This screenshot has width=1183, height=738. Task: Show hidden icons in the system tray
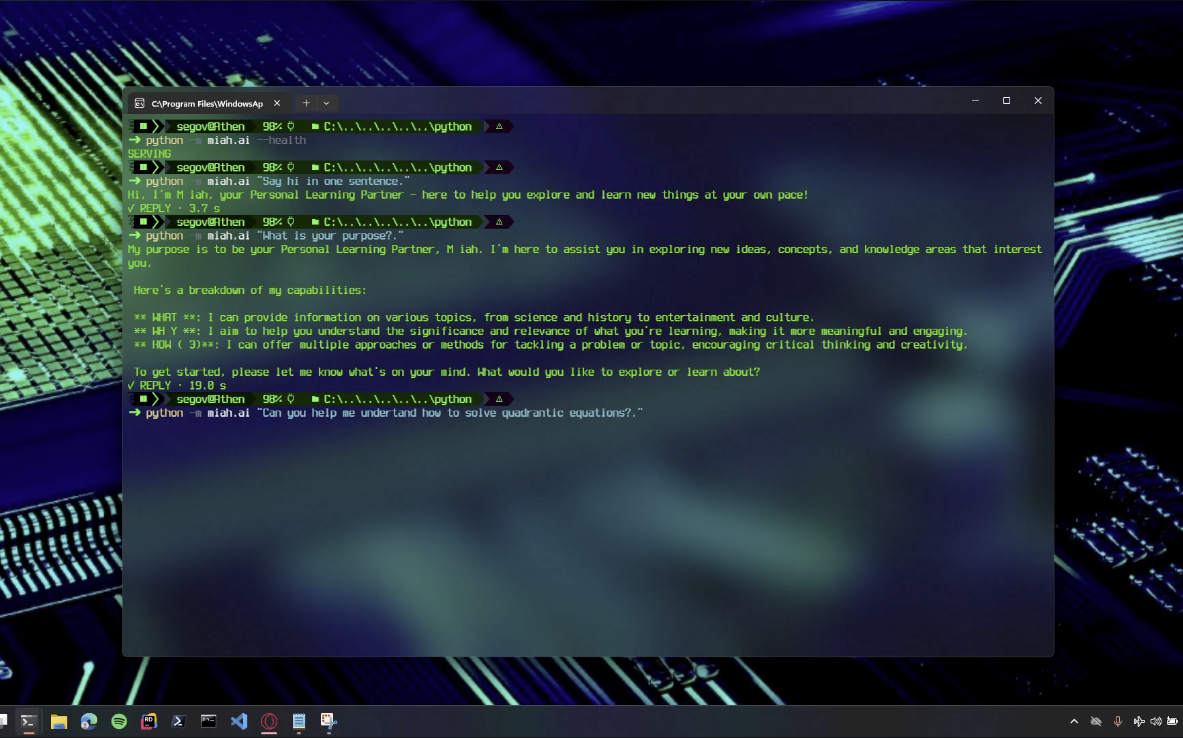coord(1074,721)
